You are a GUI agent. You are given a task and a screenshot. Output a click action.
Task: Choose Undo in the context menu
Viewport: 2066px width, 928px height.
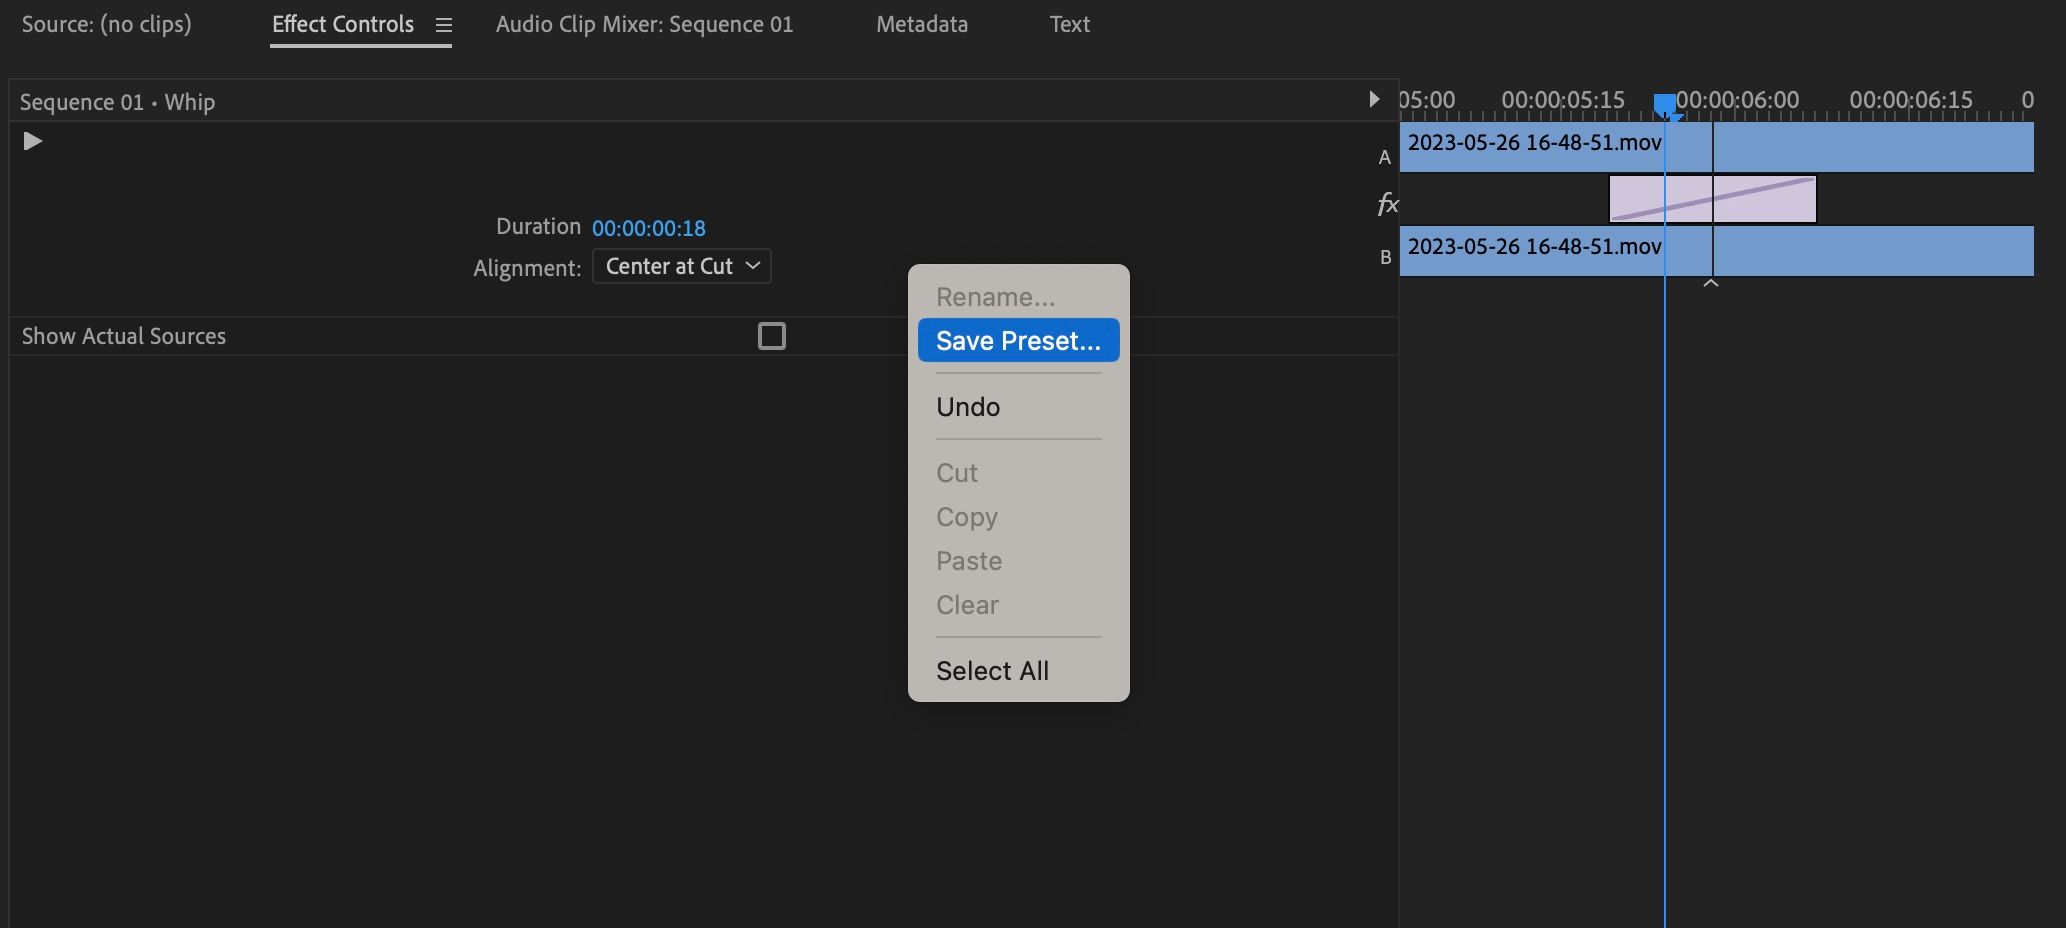1019,406
